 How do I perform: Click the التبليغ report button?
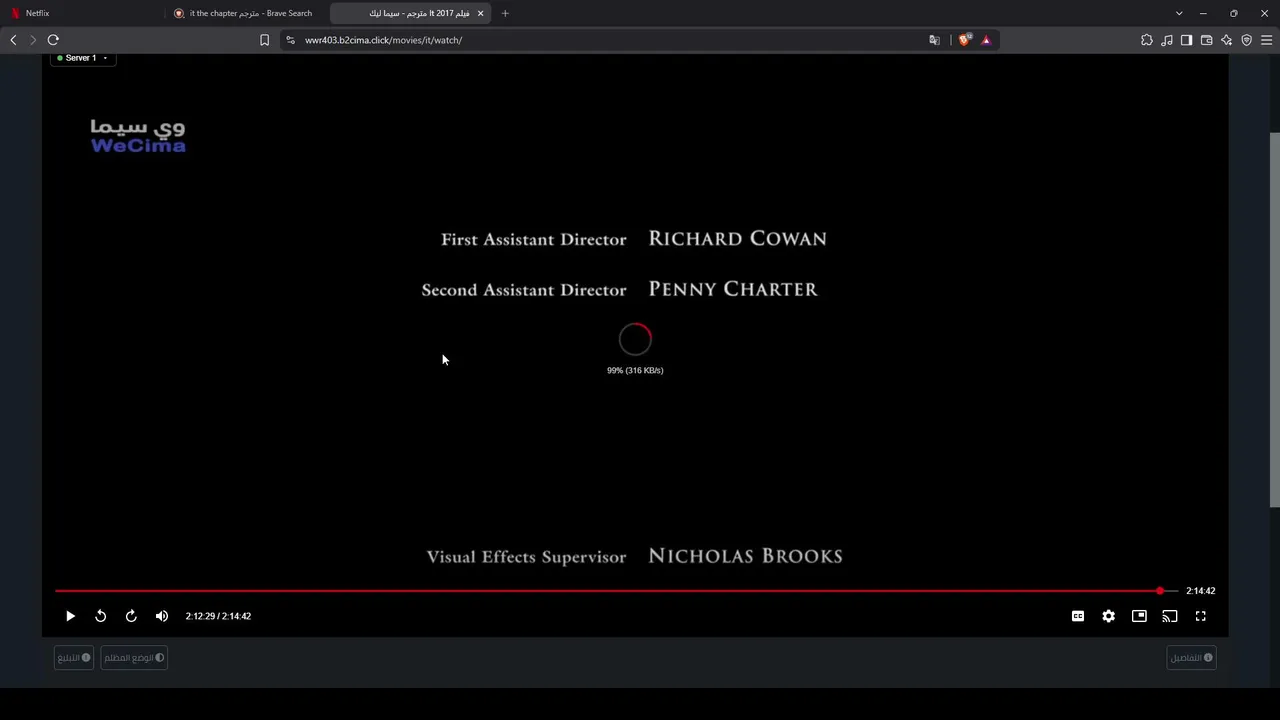pyautogui.click(x=74, y=658)
